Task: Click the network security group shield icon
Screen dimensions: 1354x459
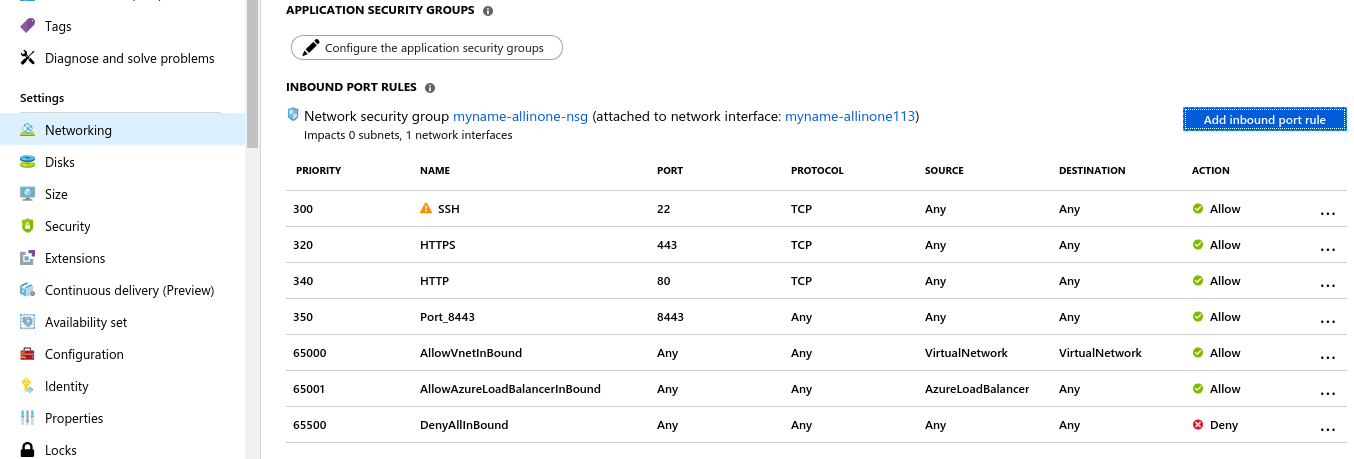Action: [x=293, y=116]
